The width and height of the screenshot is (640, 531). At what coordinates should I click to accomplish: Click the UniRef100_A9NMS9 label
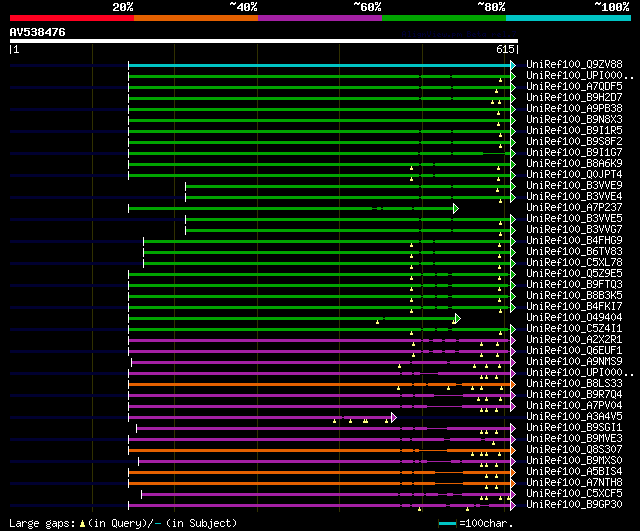pyautogui.click(x=574, y=362)
